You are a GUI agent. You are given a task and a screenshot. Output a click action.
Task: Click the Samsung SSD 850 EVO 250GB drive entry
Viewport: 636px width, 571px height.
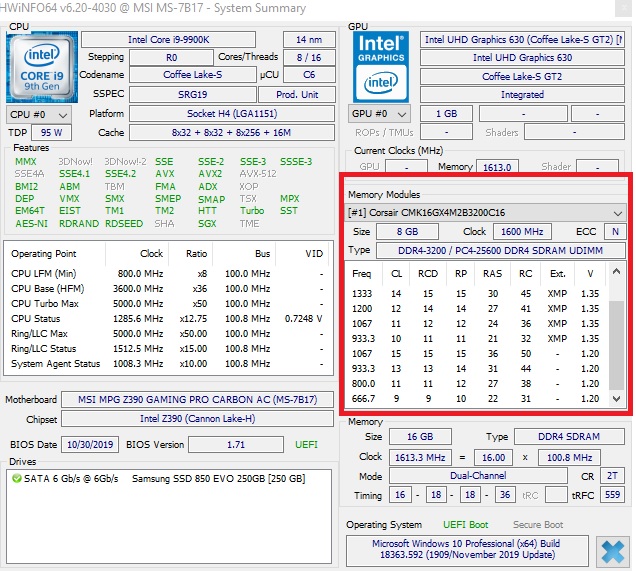pos(219,479)
